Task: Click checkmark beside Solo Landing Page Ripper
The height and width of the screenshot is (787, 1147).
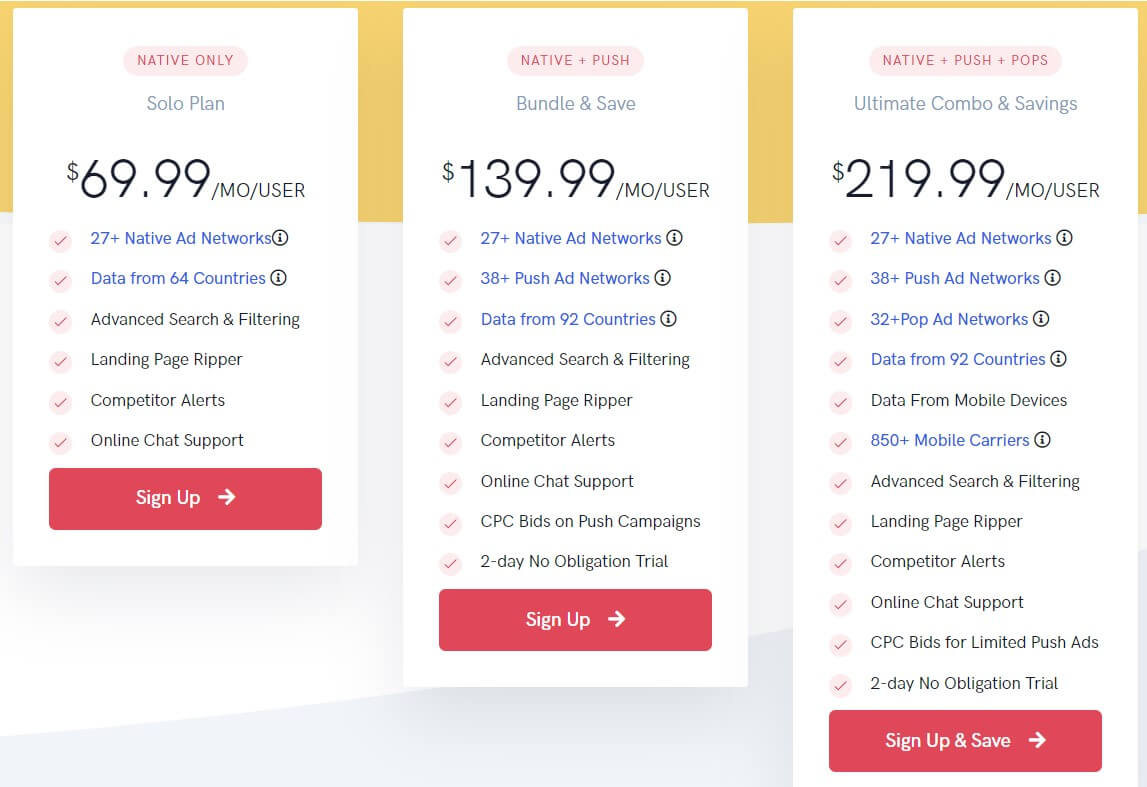Action: point(61,361)
